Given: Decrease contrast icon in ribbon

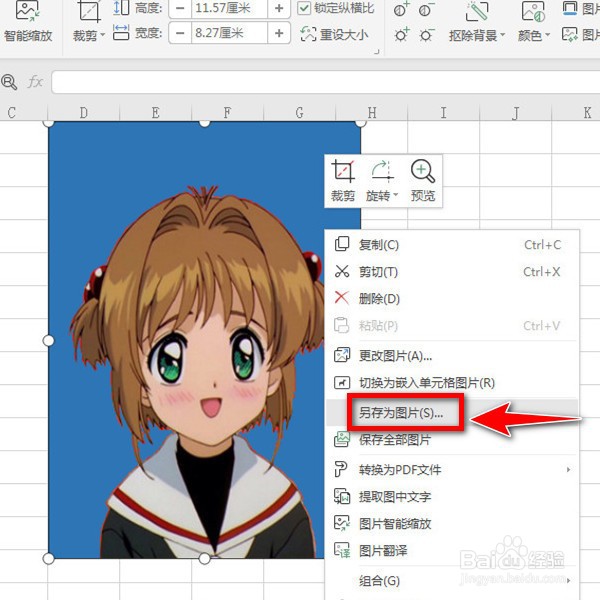Looking at the screenshot, I should [x=426, y=9].
